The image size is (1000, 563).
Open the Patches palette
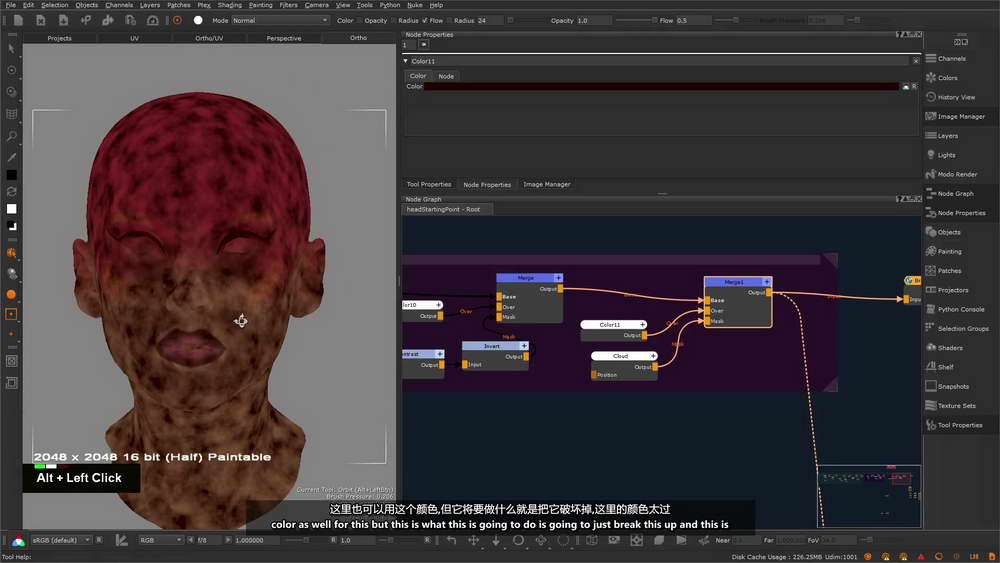pyautogui.click(x=949, y=270)
